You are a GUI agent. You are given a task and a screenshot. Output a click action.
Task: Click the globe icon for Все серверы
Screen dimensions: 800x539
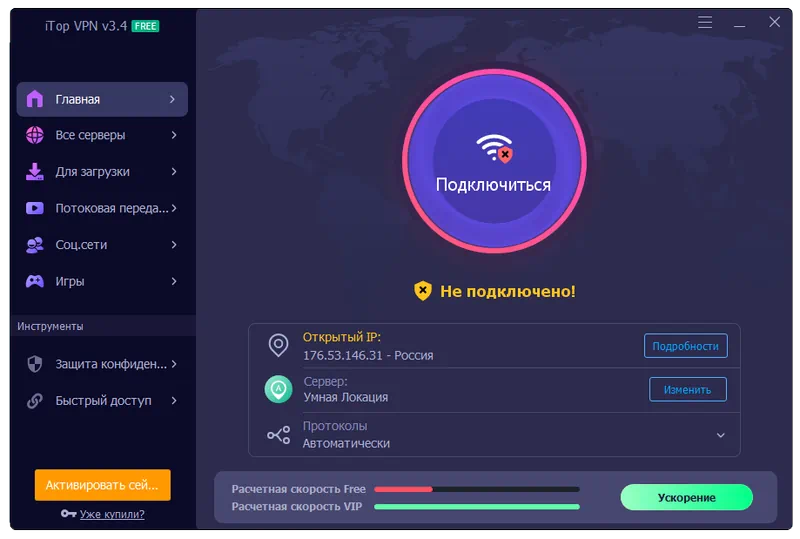(35, 135)
